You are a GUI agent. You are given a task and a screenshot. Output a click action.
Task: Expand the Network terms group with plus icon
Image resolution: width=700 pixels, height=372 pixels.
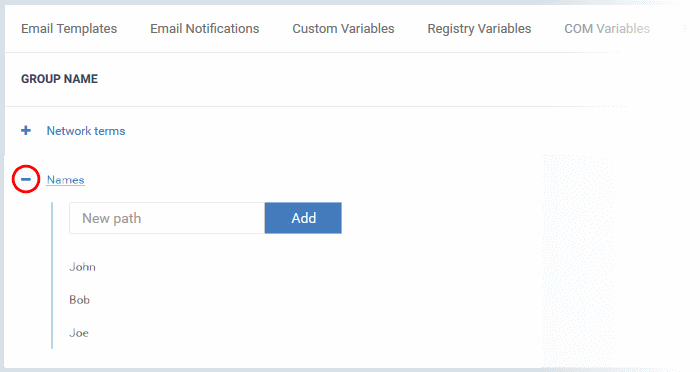[x=26, y=130]
